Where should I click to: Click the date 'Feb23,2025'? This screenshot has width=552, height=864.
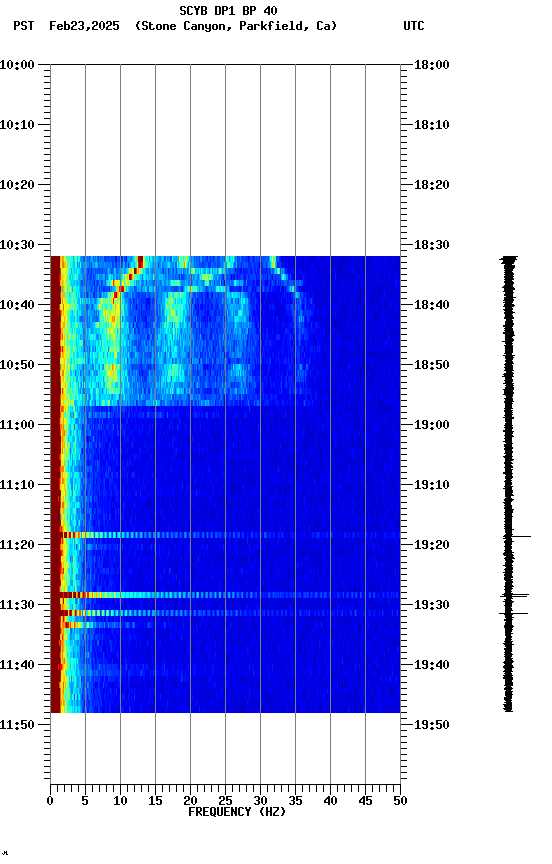84,26
